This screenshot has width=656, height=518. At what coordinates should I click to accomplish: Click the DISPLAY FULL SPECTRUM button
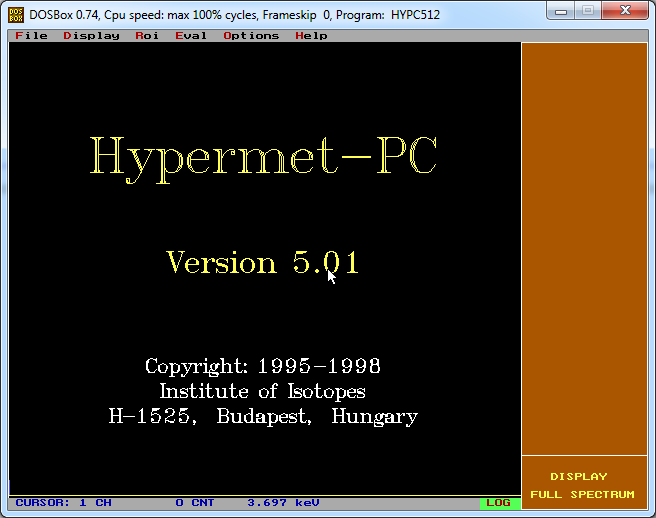[584, 482]
